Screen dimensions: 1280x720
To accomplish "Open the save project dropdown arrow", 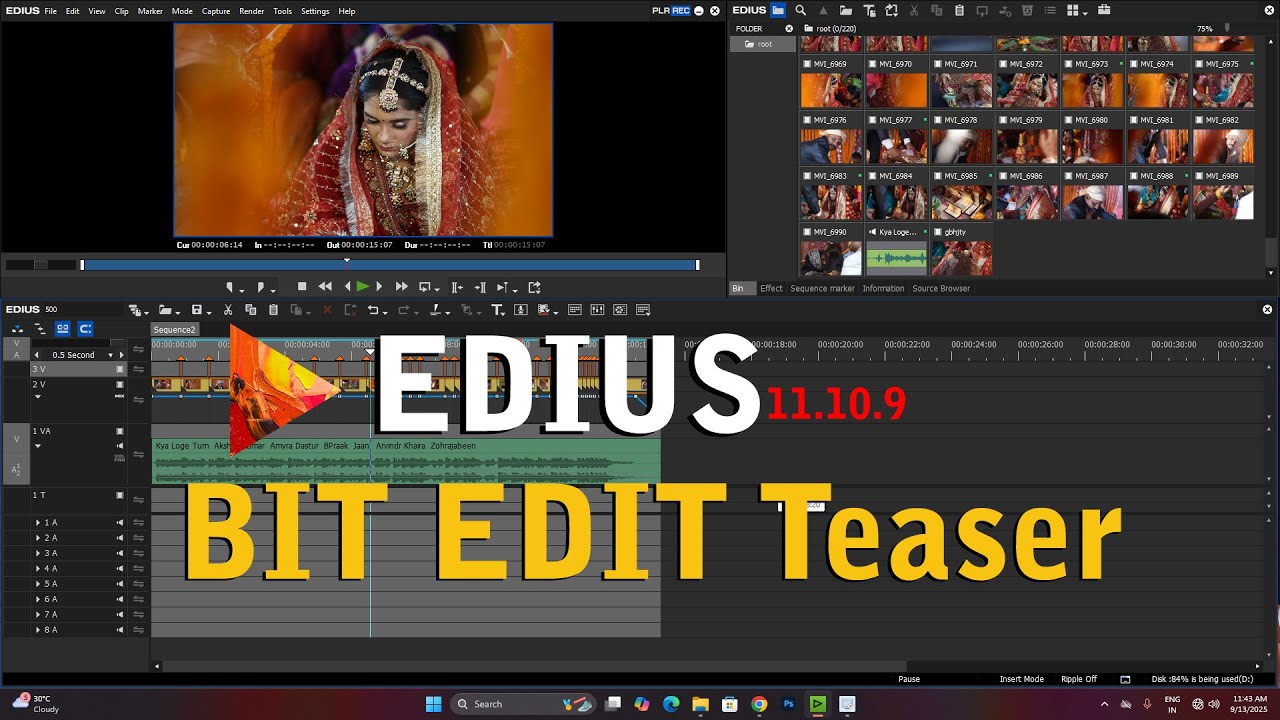I will coord(208,311).
